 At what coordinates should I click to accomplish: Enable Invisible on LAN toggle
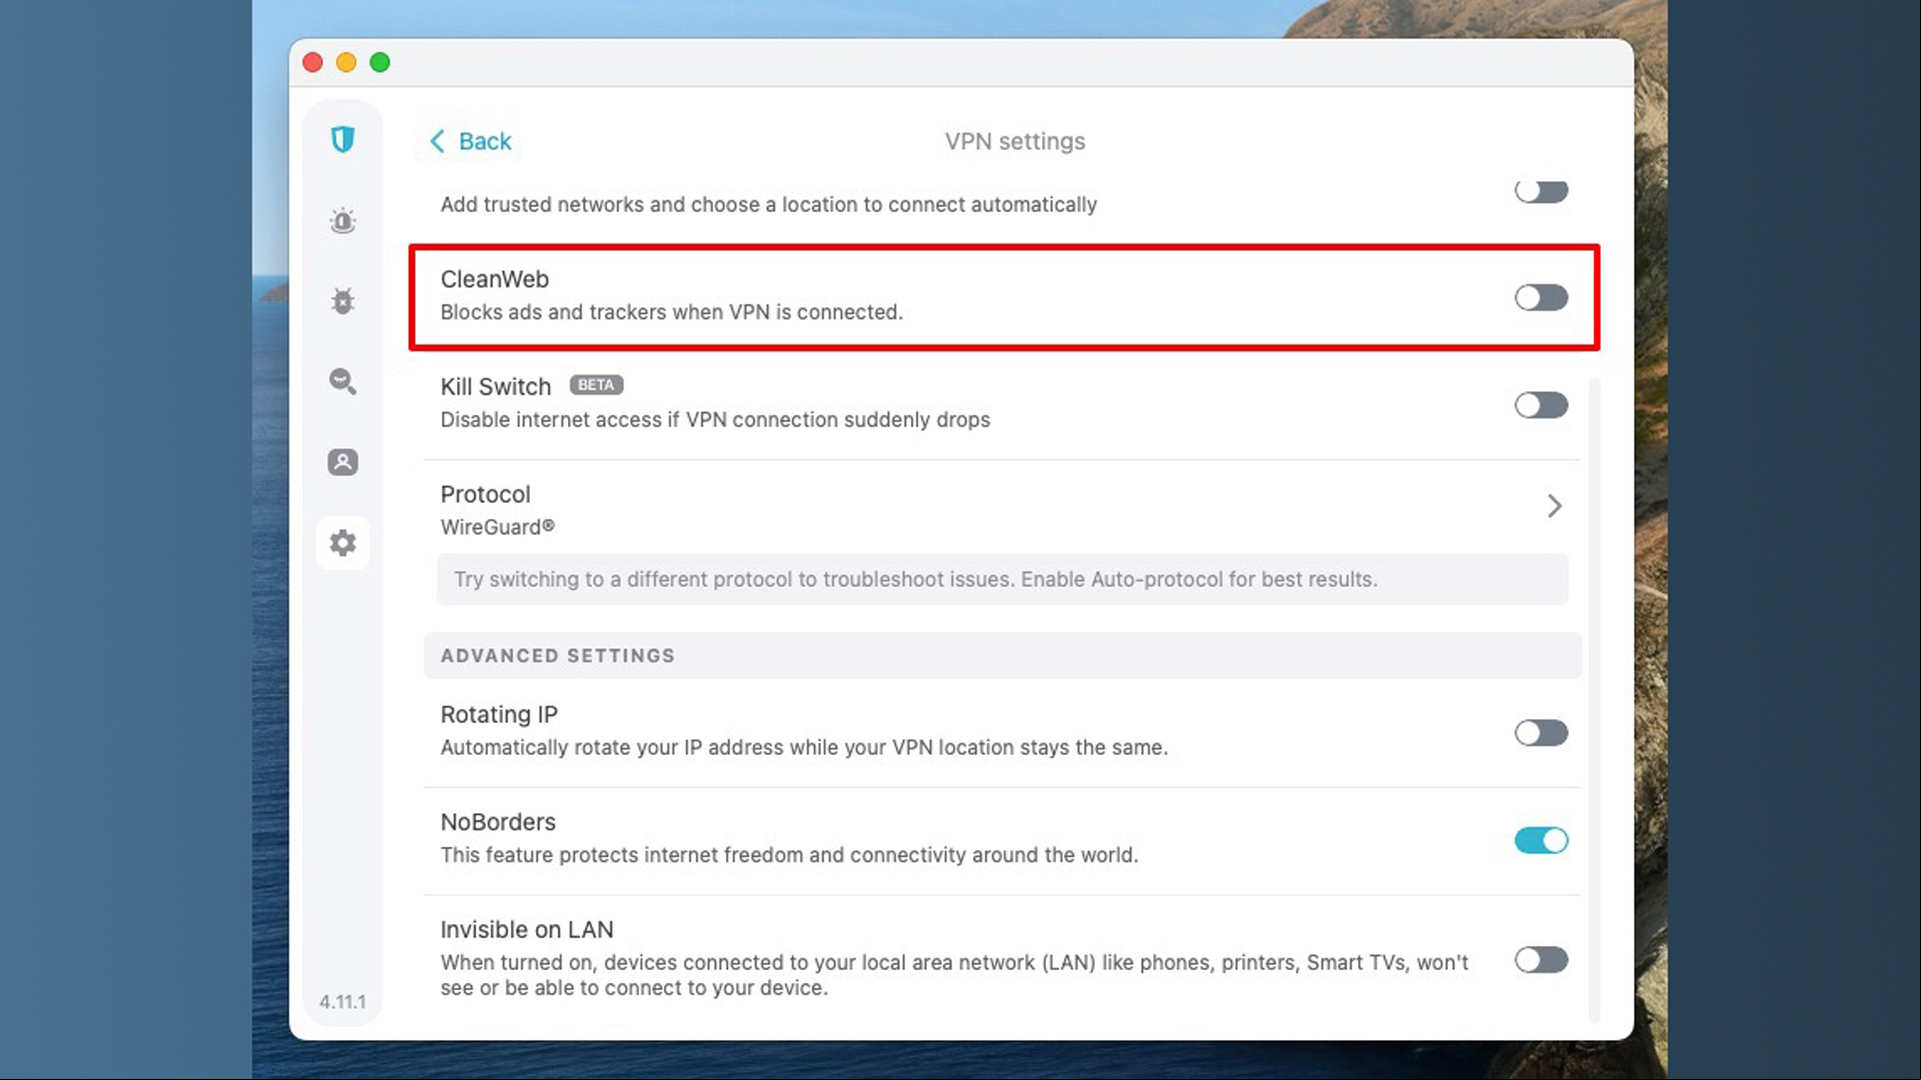click(x=1541, y=960)
